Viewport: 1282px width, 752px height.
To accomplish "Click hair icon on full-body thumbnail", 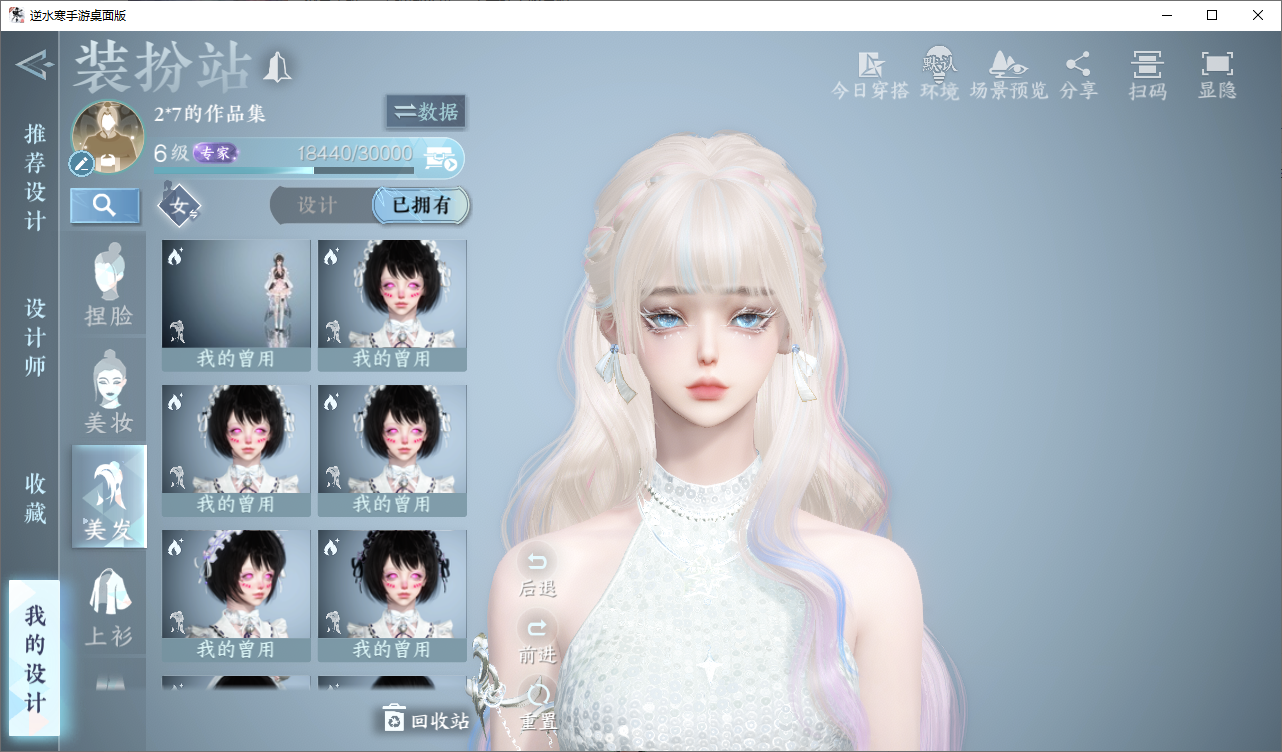I will click(177, 330).
